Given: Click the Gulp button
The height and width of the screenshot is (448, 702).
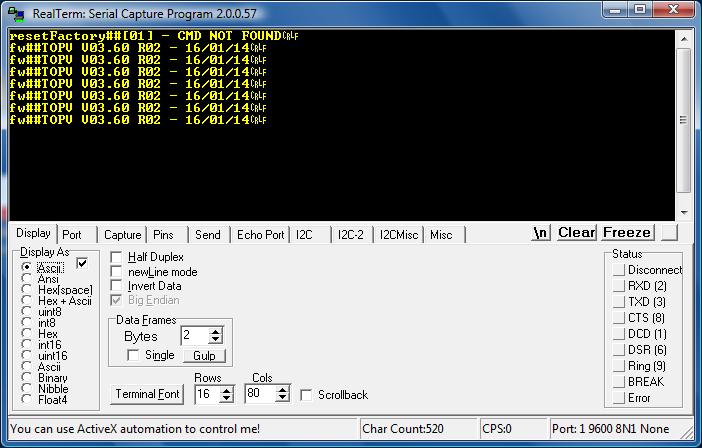Looking at the screenshot, I should (205, 355).
